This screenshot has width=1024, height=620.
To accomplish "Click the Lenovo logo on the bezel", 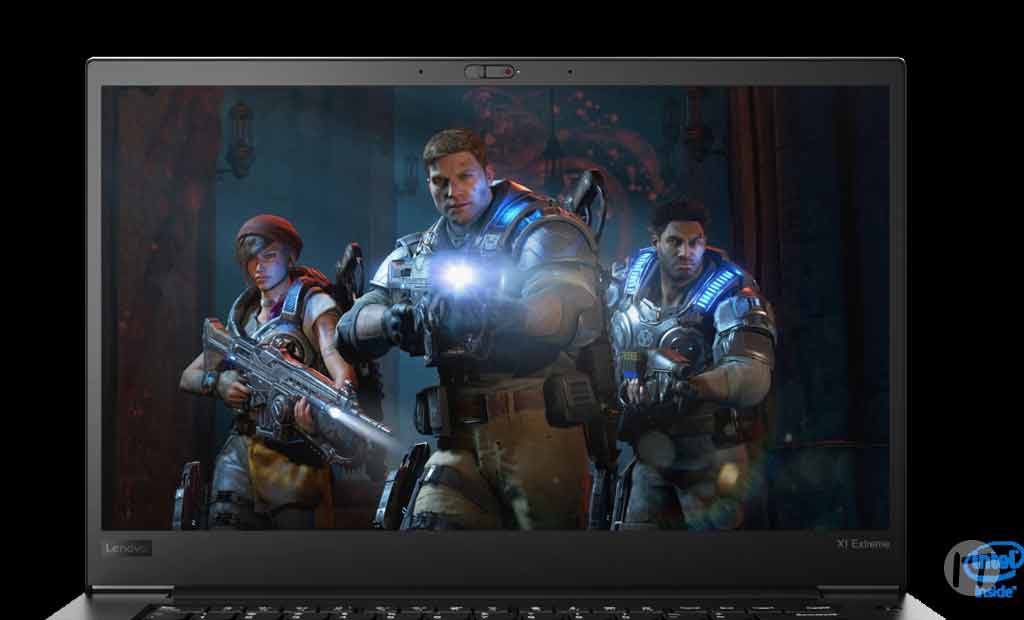I will click(x=128, y=548).
